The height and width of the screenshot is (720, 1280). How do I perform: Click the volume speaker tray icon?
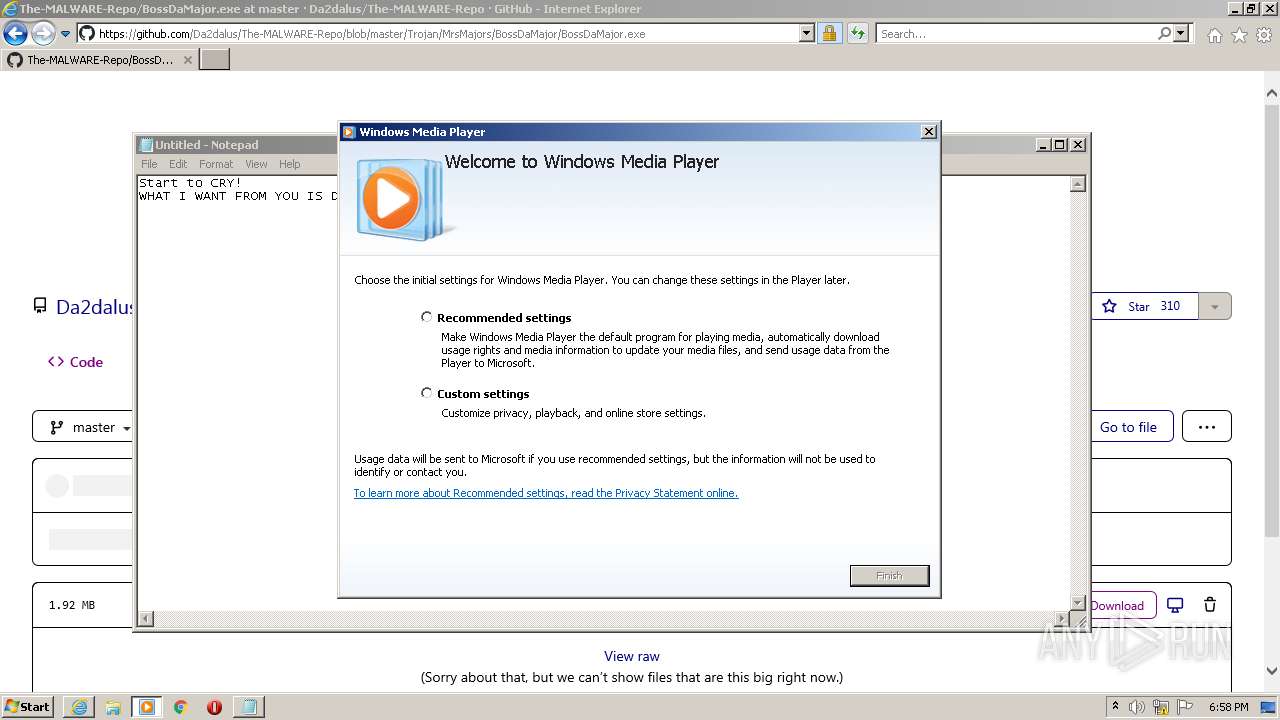coord(1137,707)
